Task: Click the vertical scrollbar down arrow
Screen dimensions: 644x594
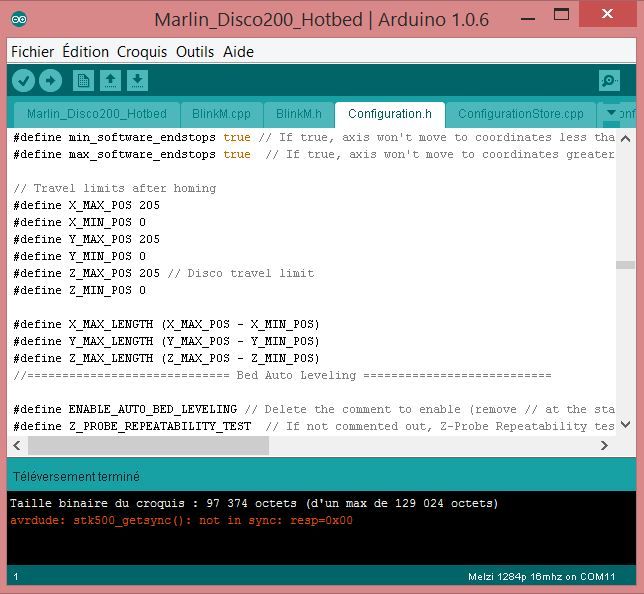Action: pyautogui.click(x=626, y=425)
